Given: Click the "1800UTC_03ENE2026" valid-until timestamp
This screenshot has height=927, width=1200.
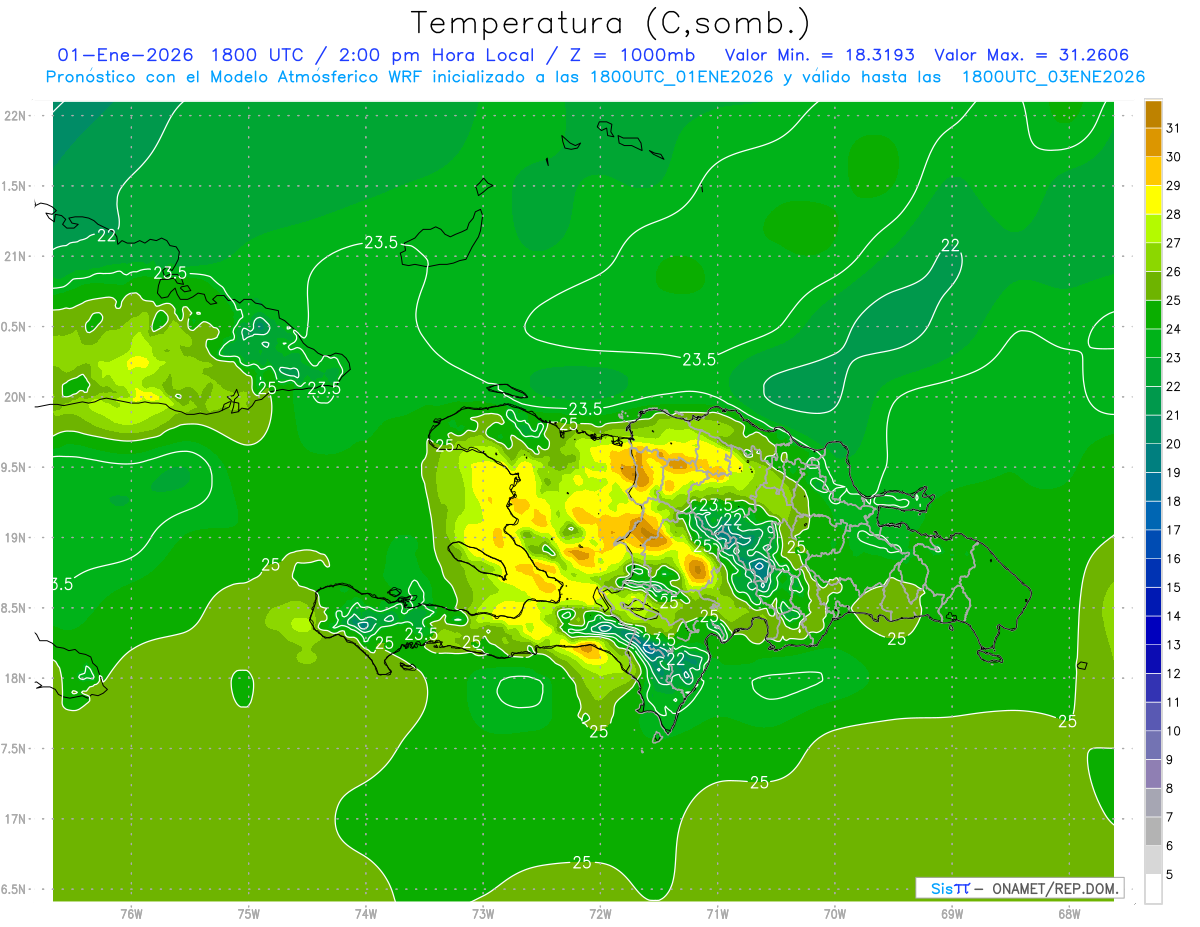Looking at the screenshot, I should coord(1053,77).
